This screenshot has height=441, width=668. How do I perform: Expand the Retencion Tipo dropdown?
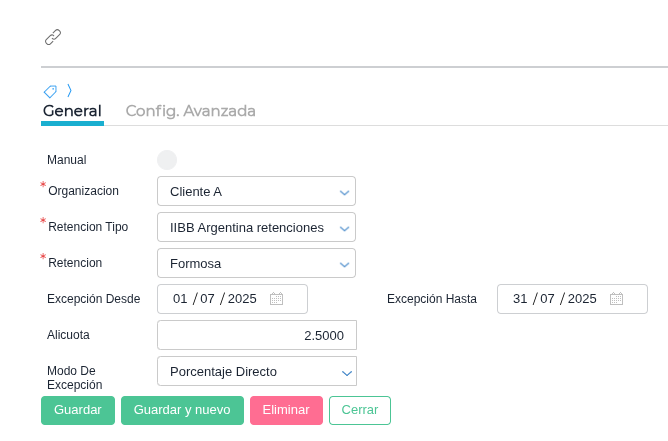coord(256,227)
